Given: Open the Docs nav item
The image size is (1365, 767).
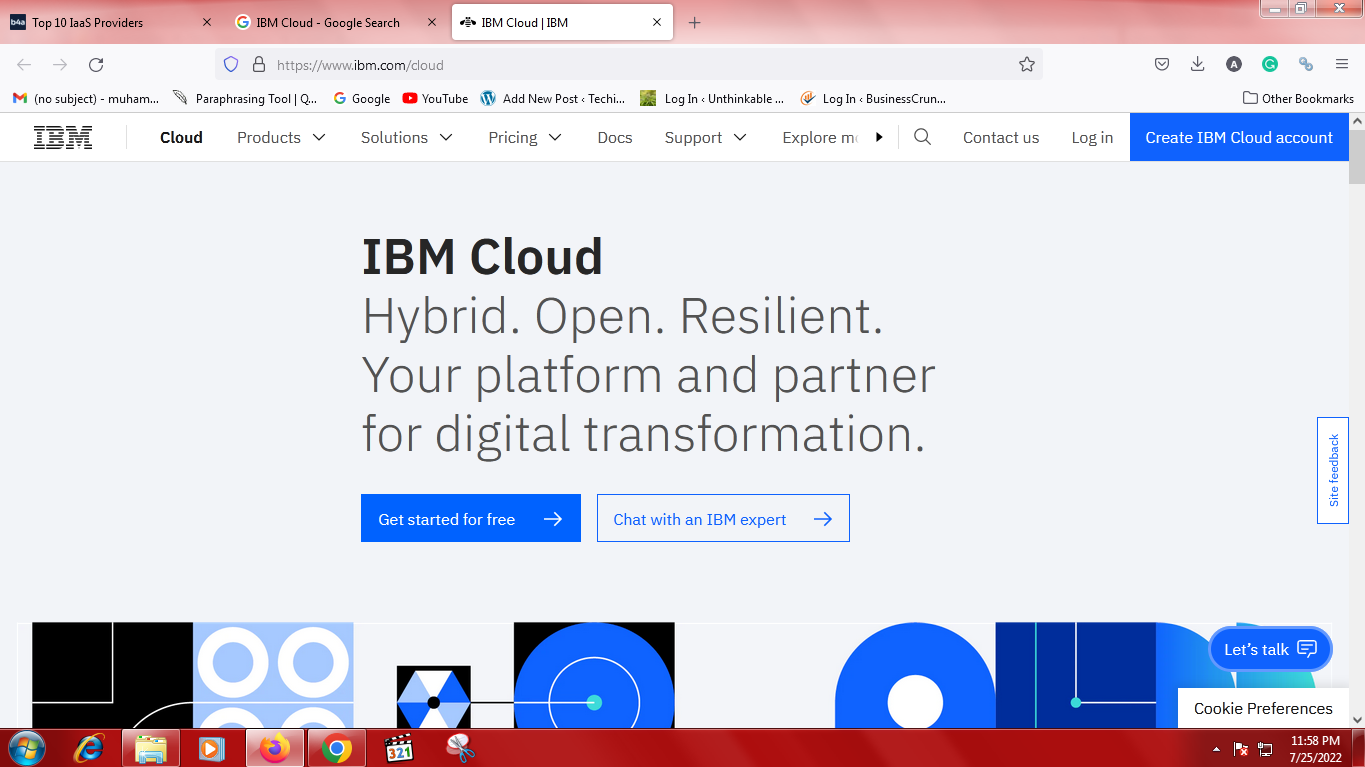Looking at the screenshot, I should 615,137.
